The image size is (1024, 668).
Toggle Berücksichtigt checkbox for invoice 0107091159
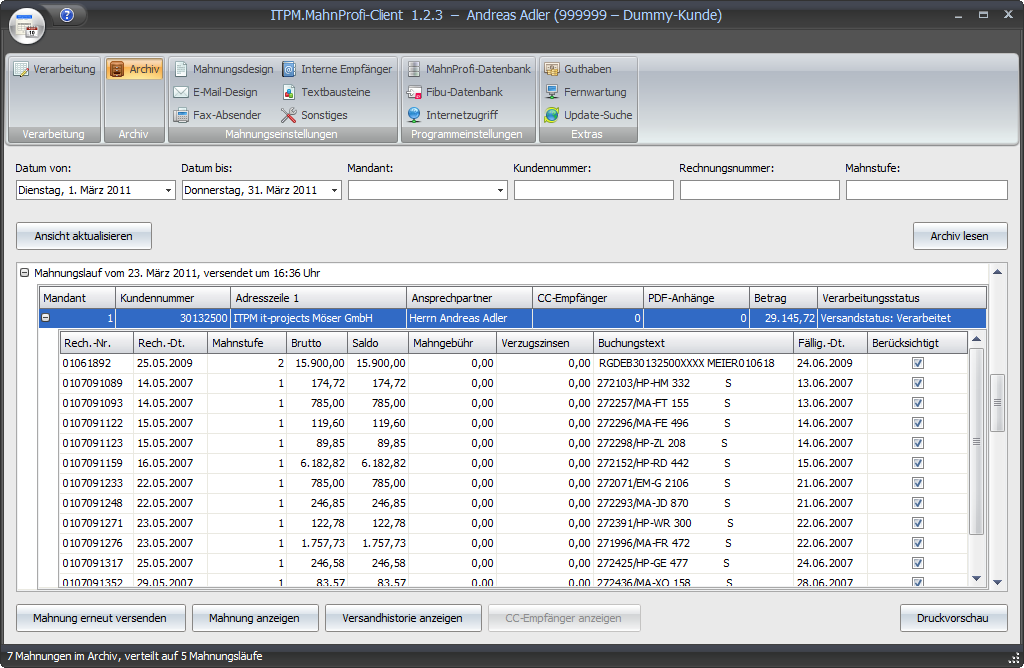coord(918,463)
